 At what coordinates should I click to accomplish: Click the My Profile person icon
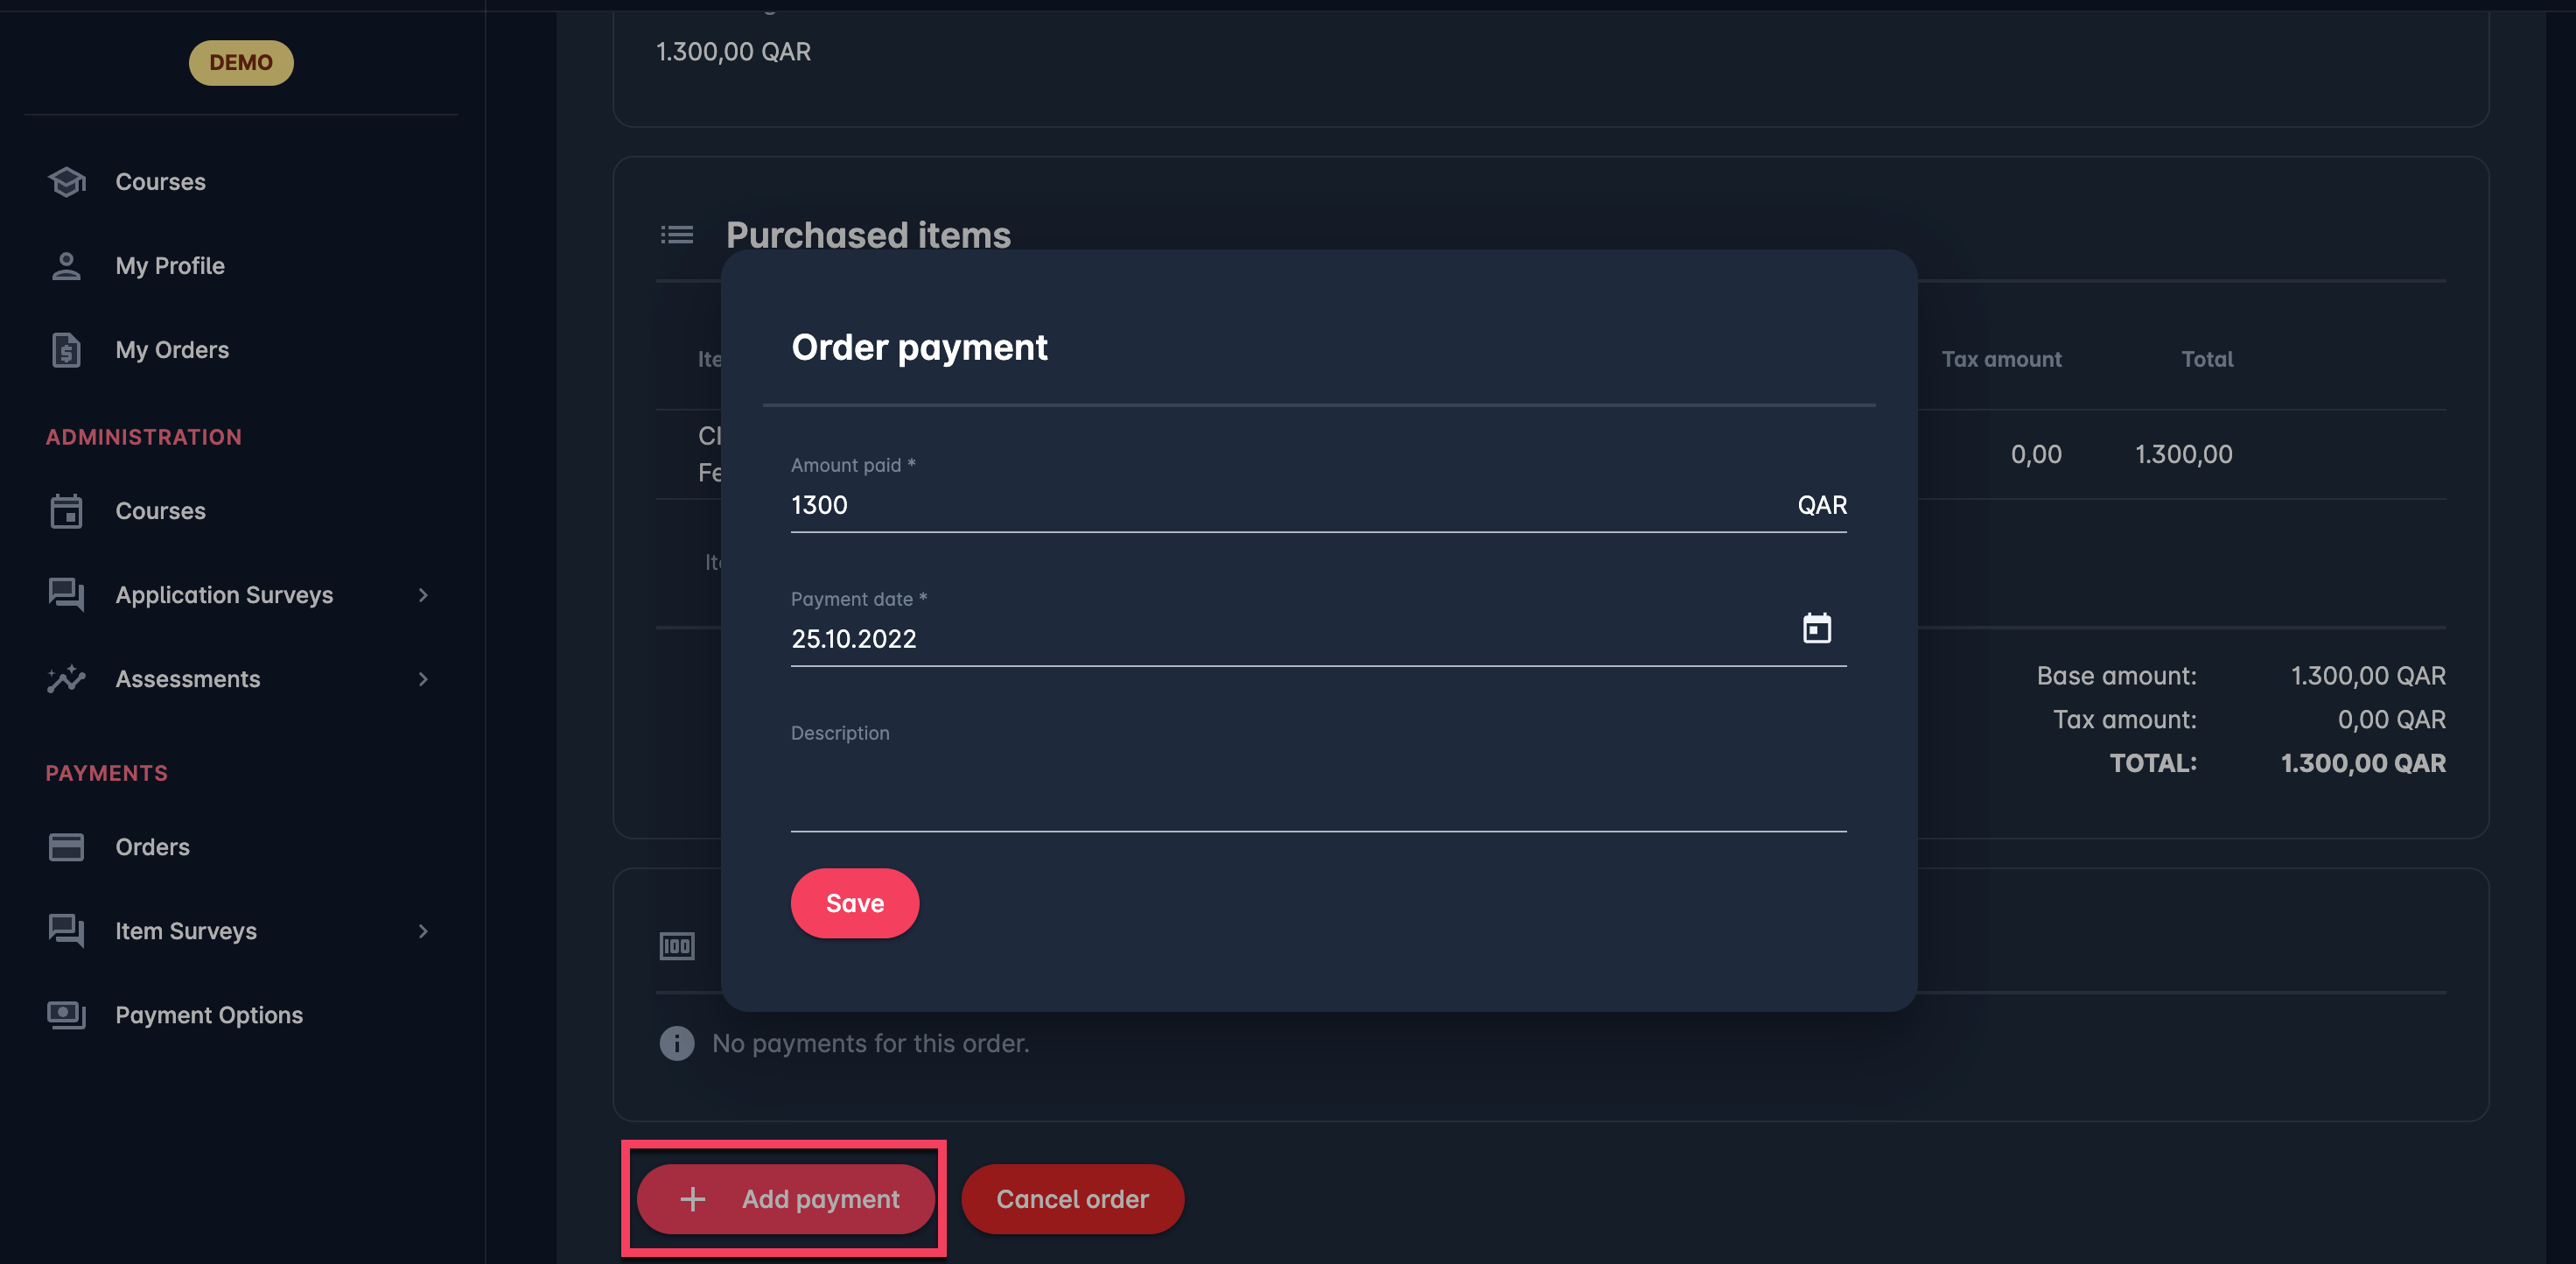(x=66, y=266)
